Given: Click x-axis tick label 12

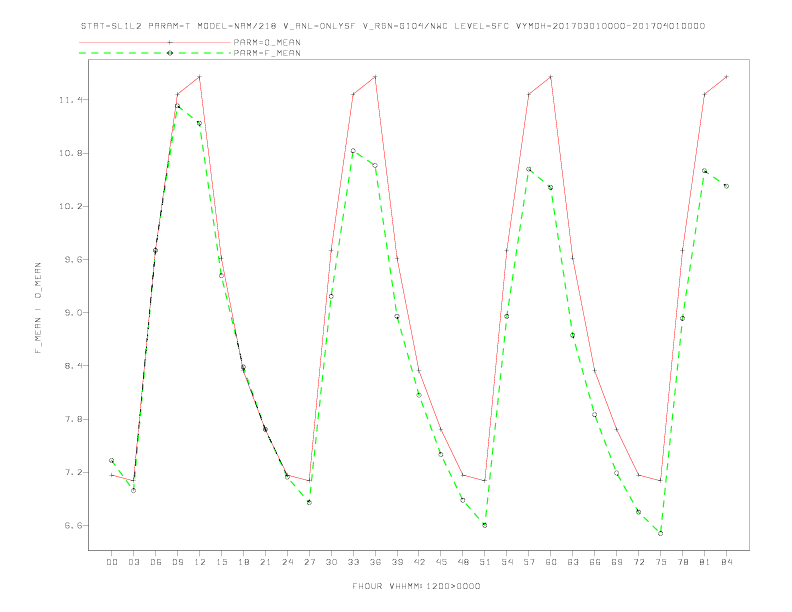Looking at the screenshot, I should point(200,562).
